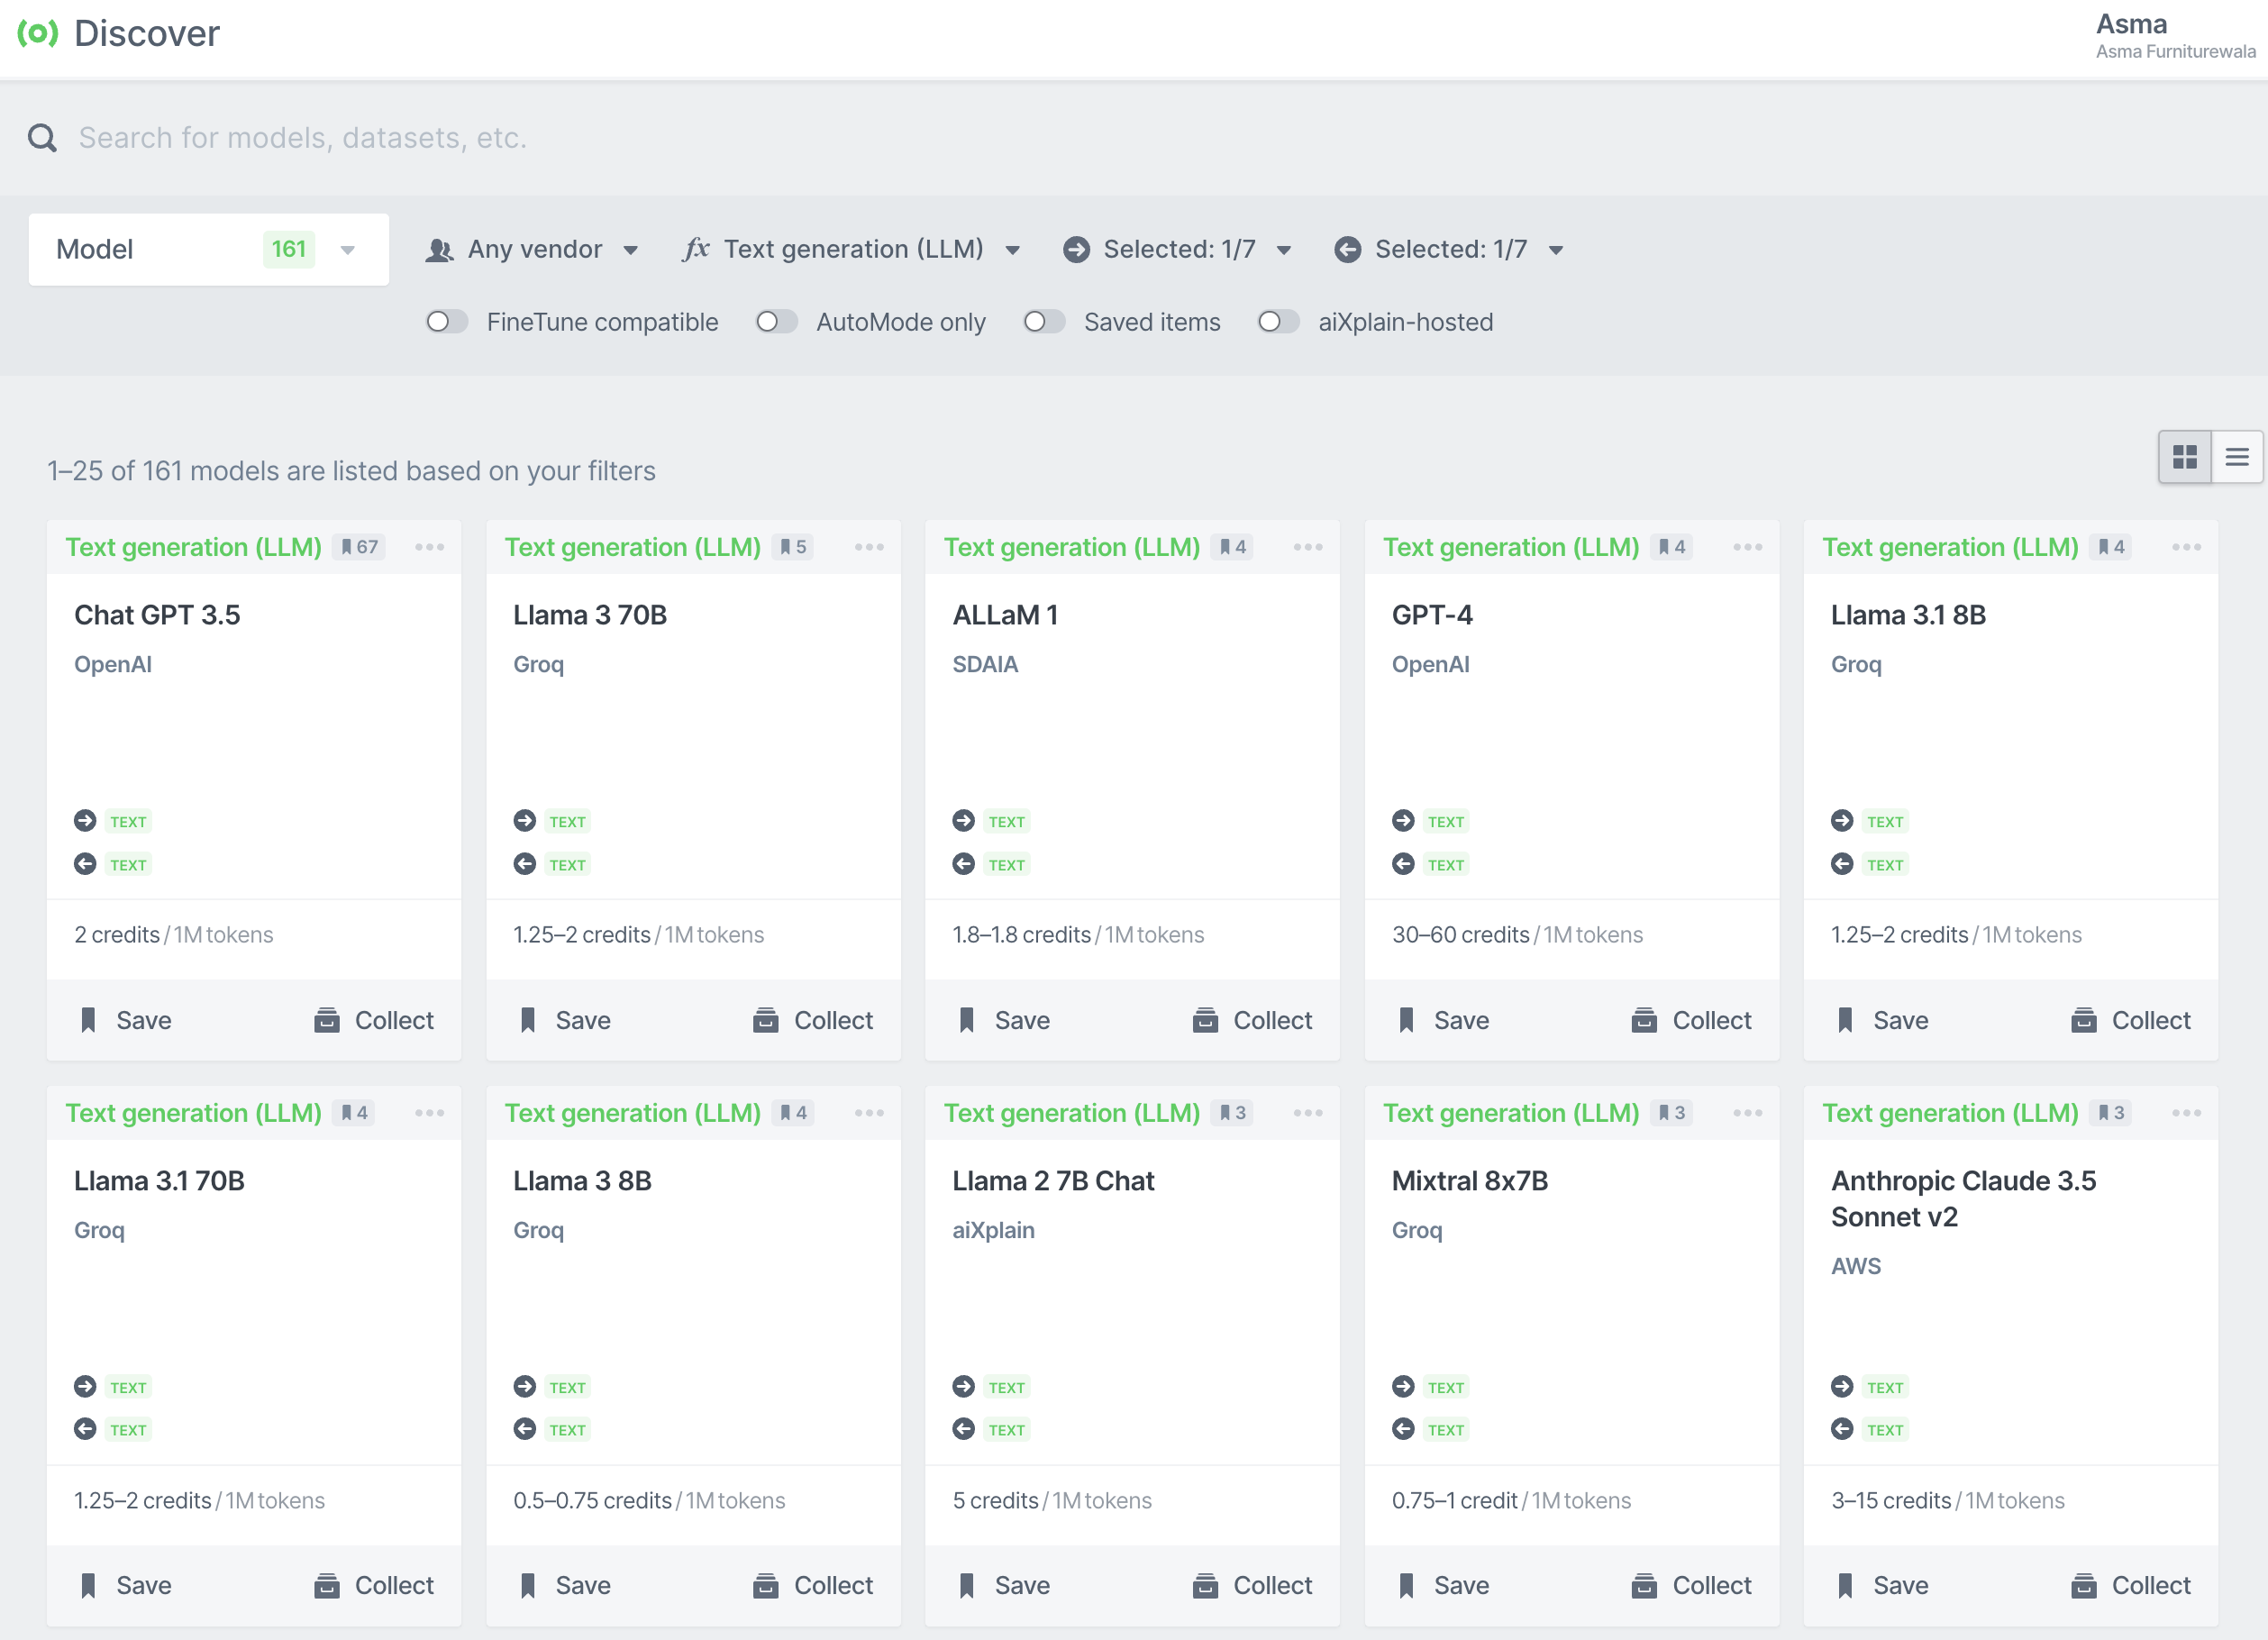Enable the Saved items filter switch
Screen dimensions: 2268x1640
[x=1044, y=322]
